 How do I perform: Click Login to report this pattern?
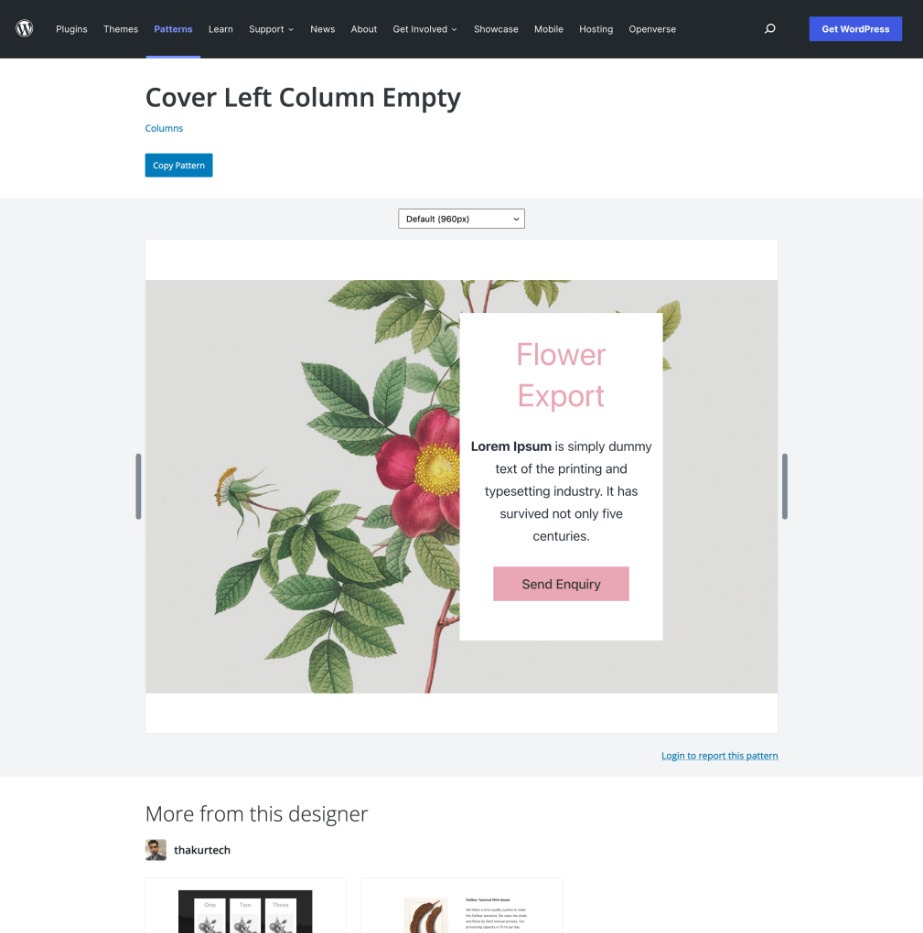pos(719,756)
